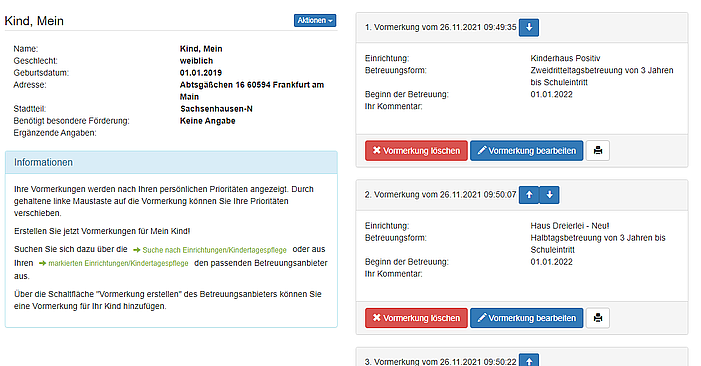The height and width of the screenshot is (366, 701).
Task: Select Beginn date 01.01.2022 of Haus Dreierlei
Action: [x=551, y=262]
